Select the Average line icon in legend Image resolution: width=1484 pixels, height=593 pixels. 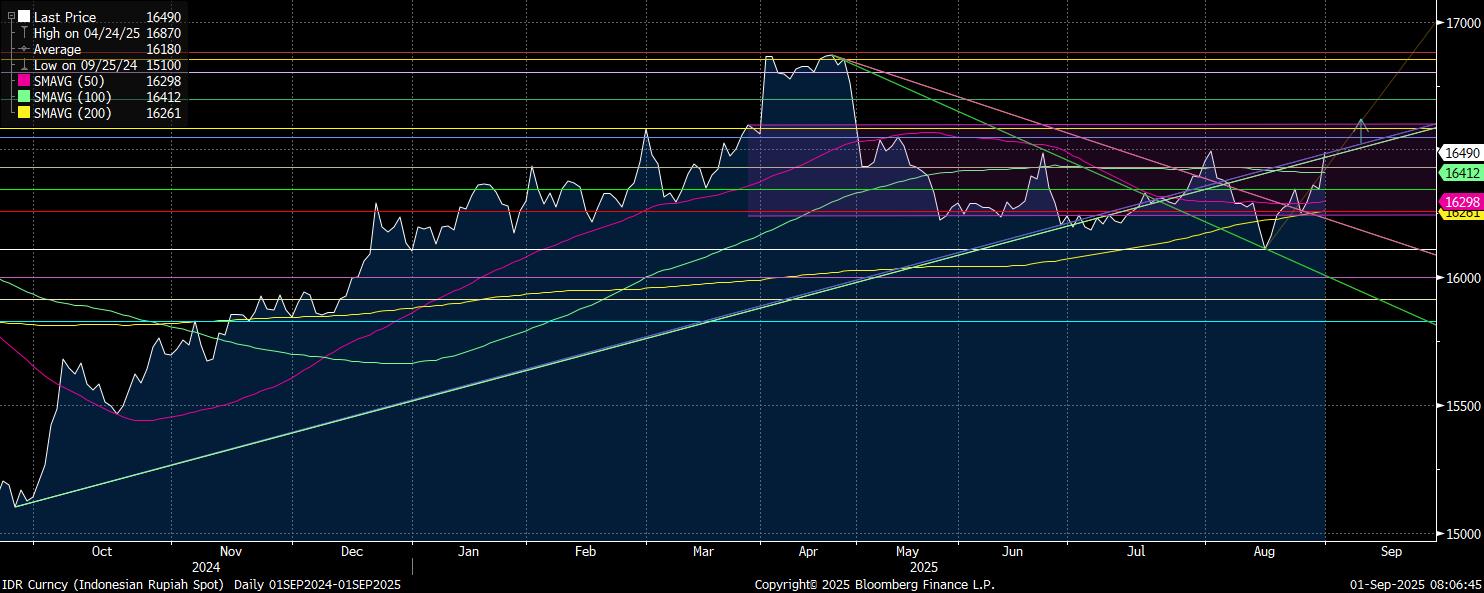tap(24, 49)
